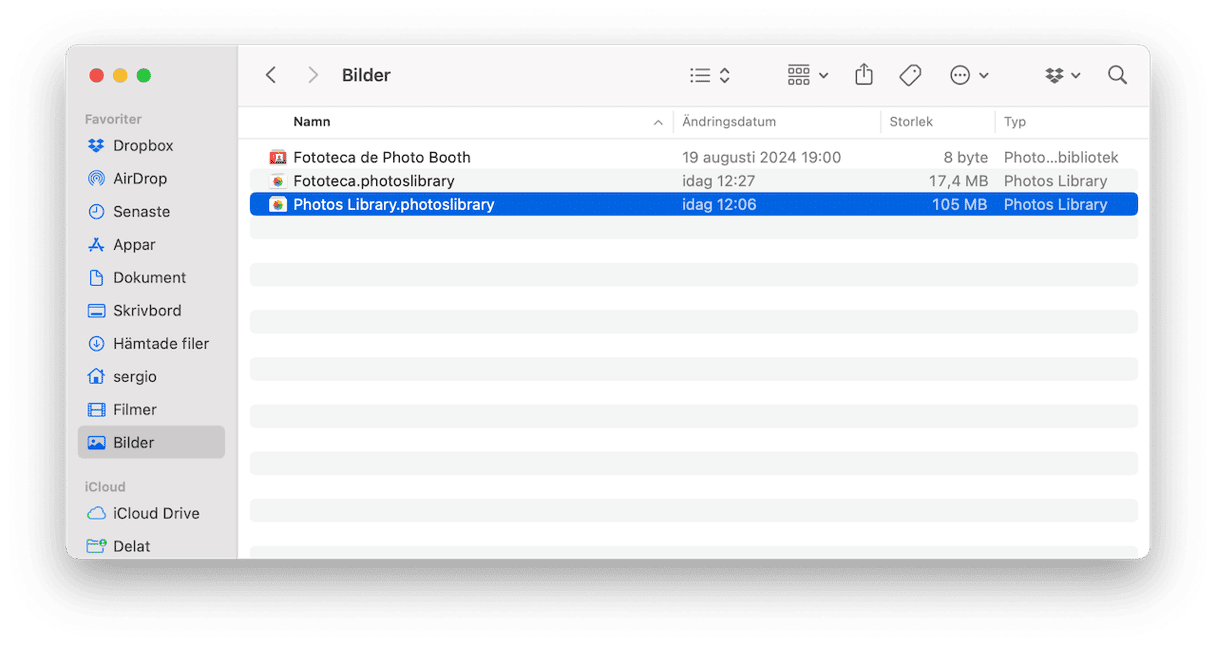Click the idag 12:06 date cell
1216x646 pixels.
(x=719, y=204)
